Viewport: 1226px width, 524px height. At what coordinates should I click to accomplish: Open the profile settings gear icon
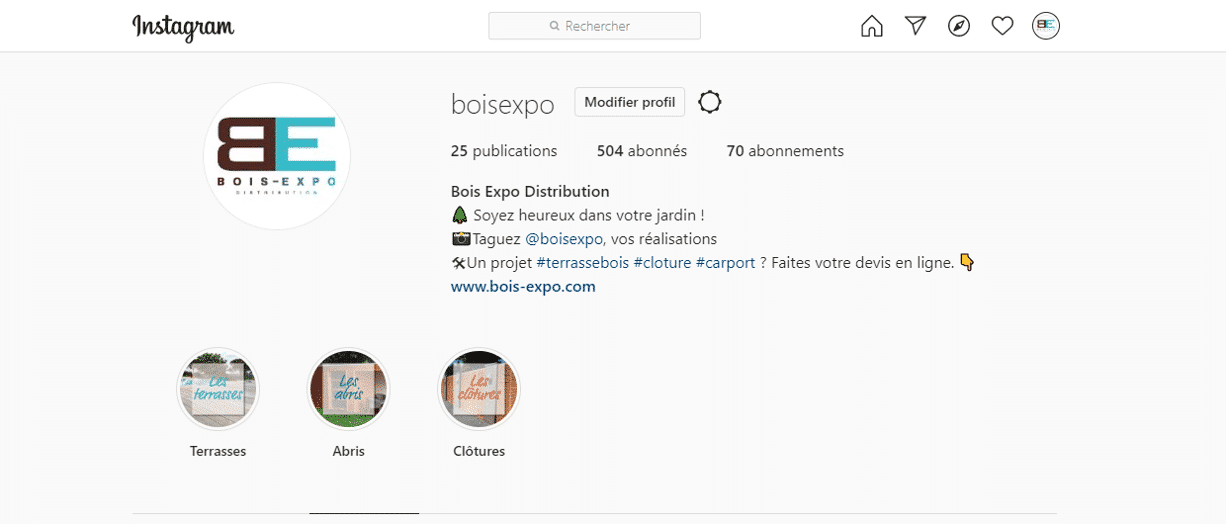pos(710,102)
